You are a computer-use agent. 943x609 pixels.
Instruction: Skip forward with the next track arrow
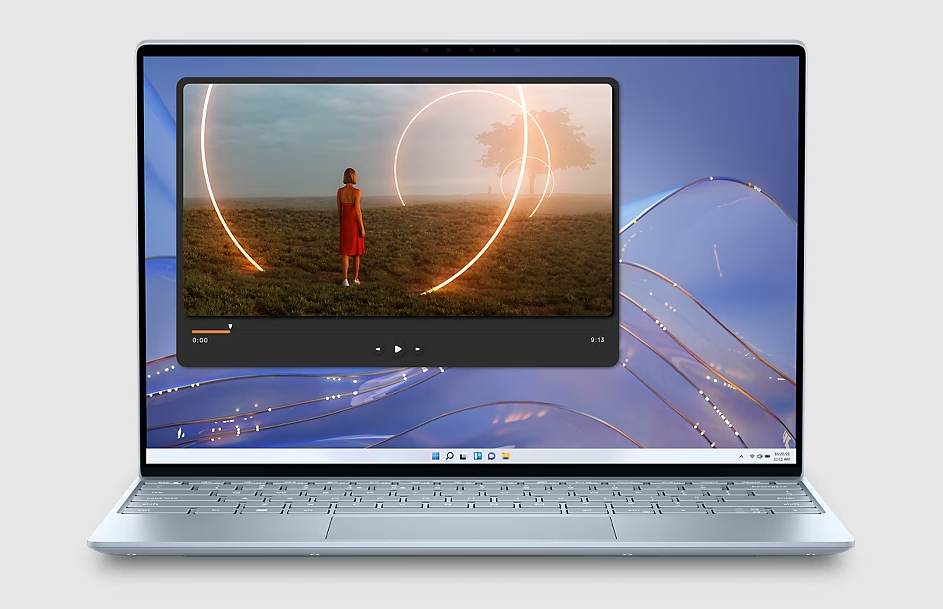pyautogui.click(x=417, y=349)
